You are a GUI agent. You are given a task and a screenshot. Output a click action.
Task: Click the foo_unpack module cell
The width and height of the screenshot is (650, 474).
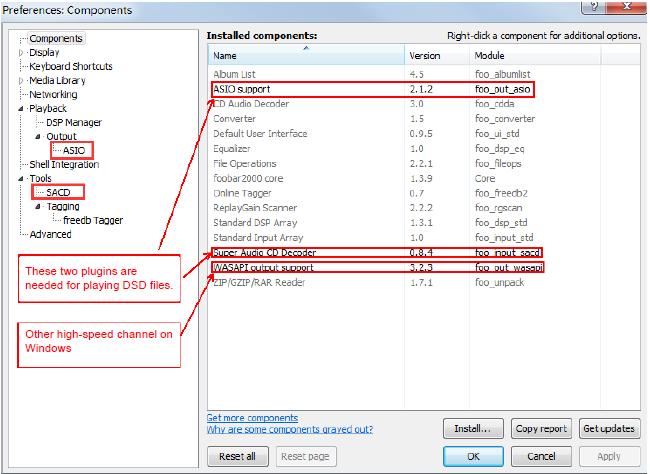point(500,283)
